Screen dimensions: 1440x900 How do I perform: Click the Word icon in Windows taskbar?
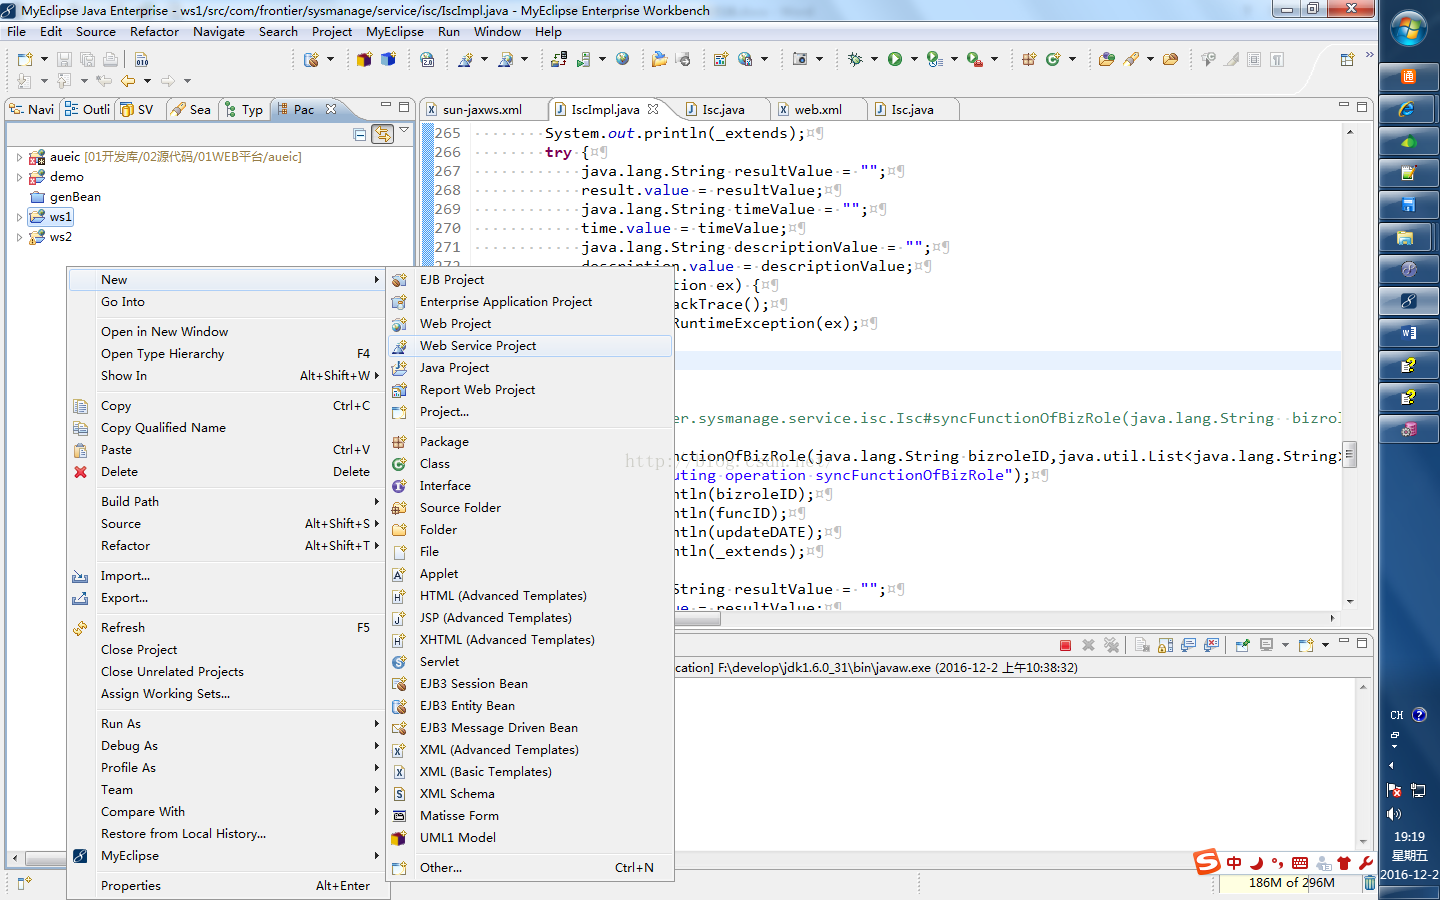tap(1408, 333)
